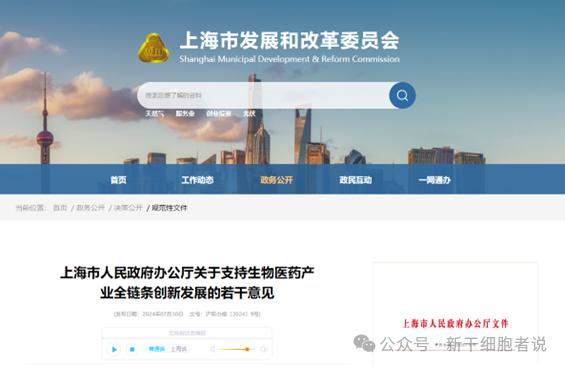Click the article title about 生物医药产业
This screenshot has width=565, height=367.
[x=187, y=283]
